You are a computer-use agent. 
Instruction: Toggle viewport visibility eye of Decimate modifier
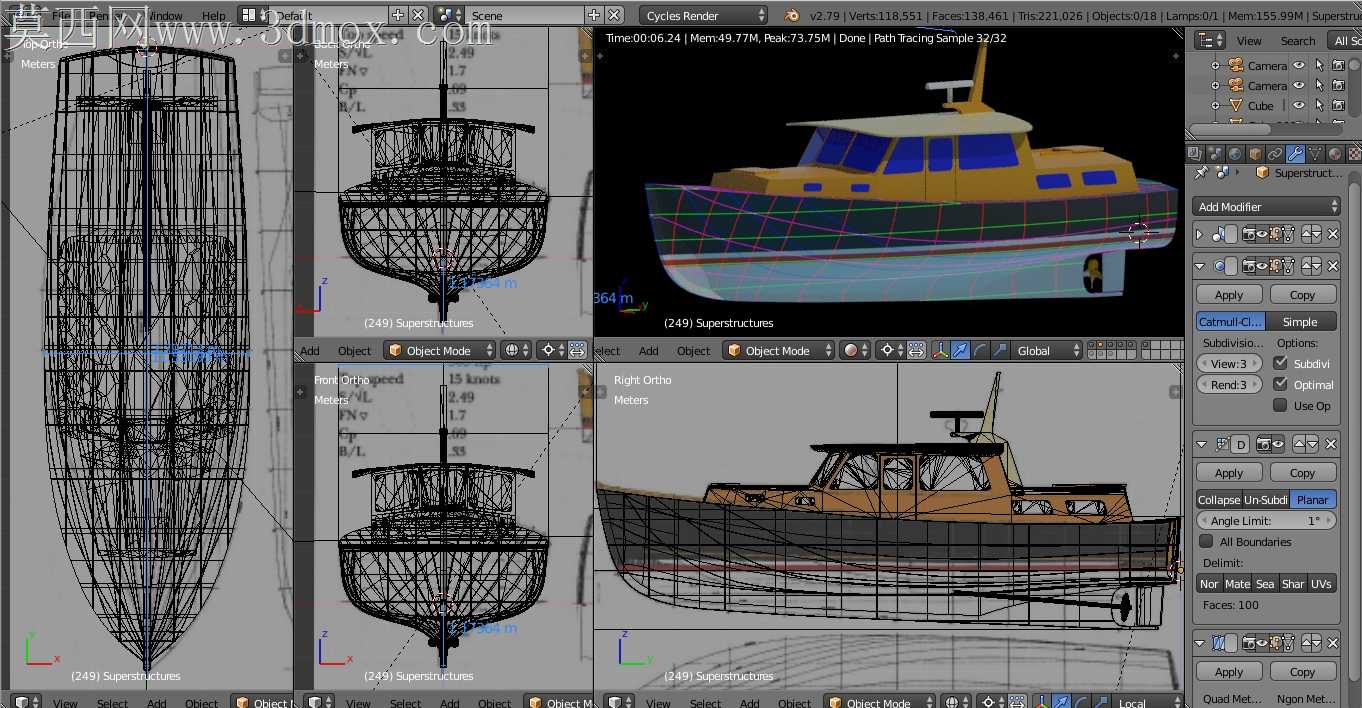click(1278, 443)
